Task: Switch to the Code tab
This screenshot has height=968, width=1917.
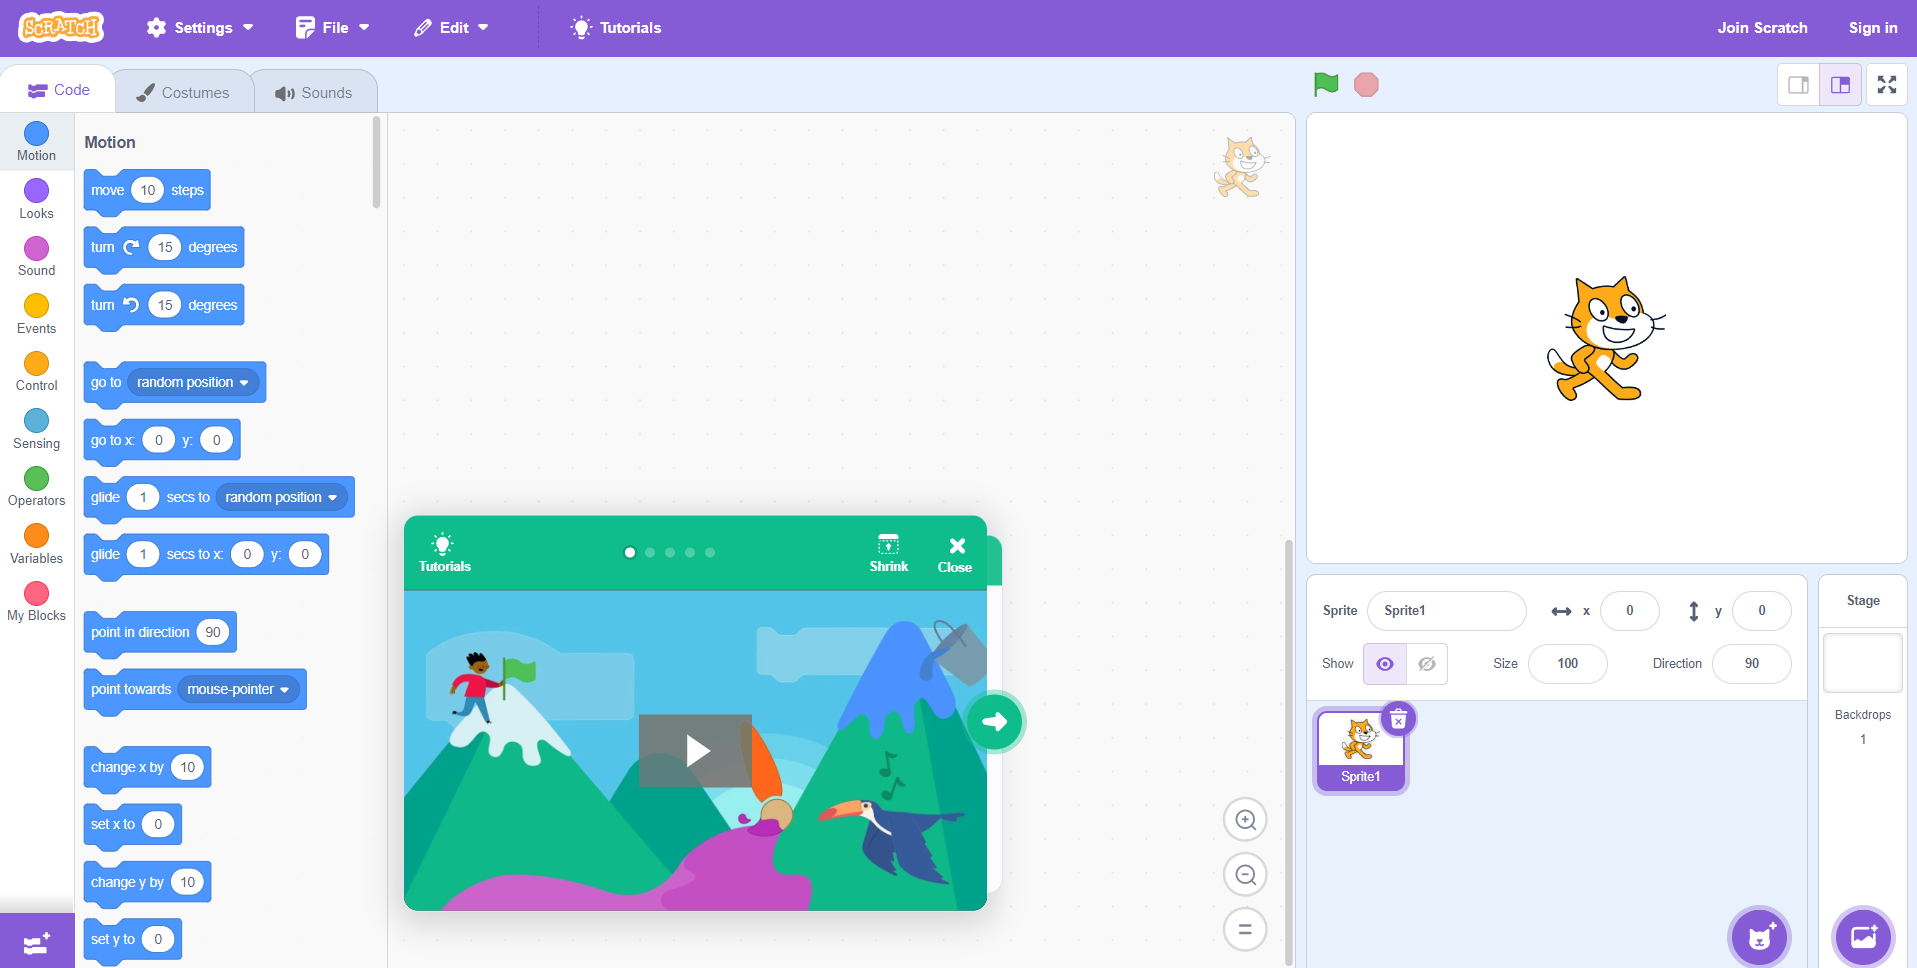Action: click(59, 90)
